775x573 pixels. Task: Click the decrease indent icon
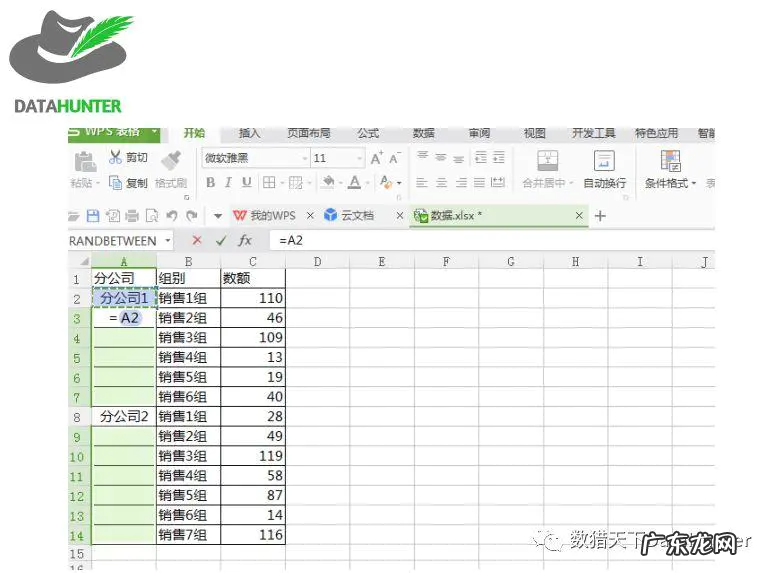pos(480,157)
